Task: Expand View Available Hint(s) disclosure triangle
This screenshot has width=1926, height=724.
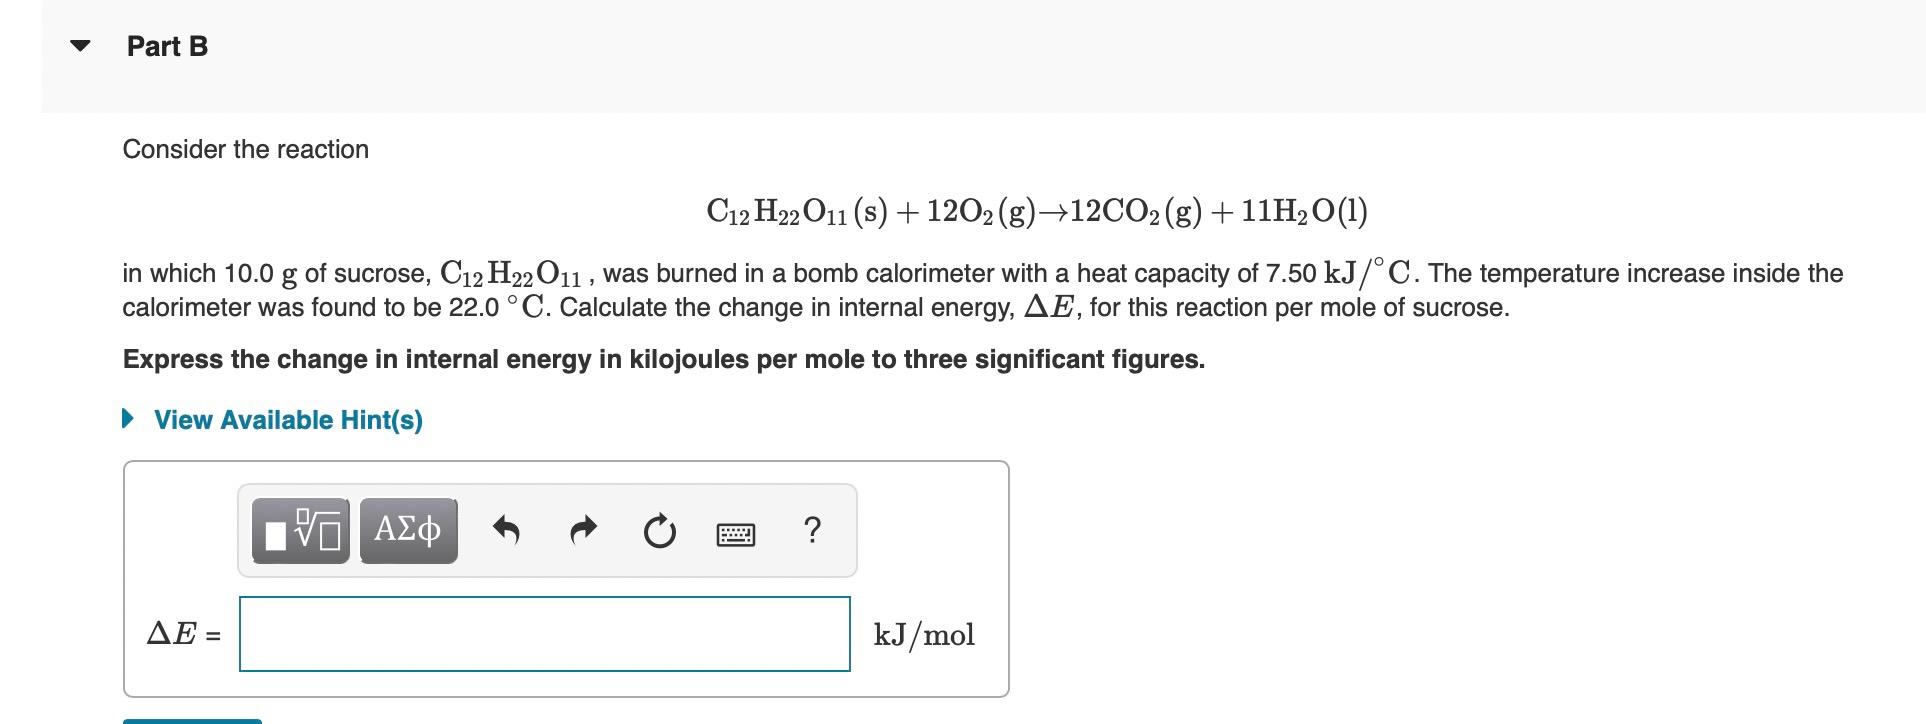Action: (128, 419)
